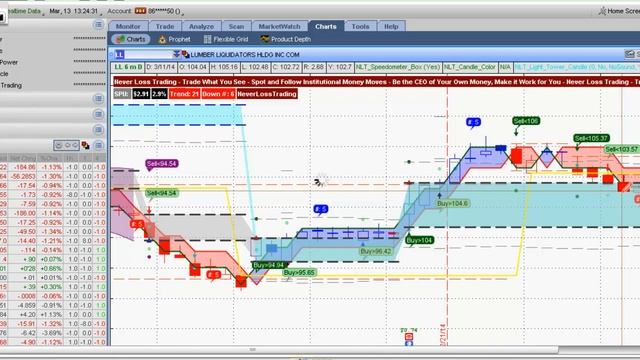Open the Home Screen button
This screenshot has height=360, width=640.
point(619,11)
